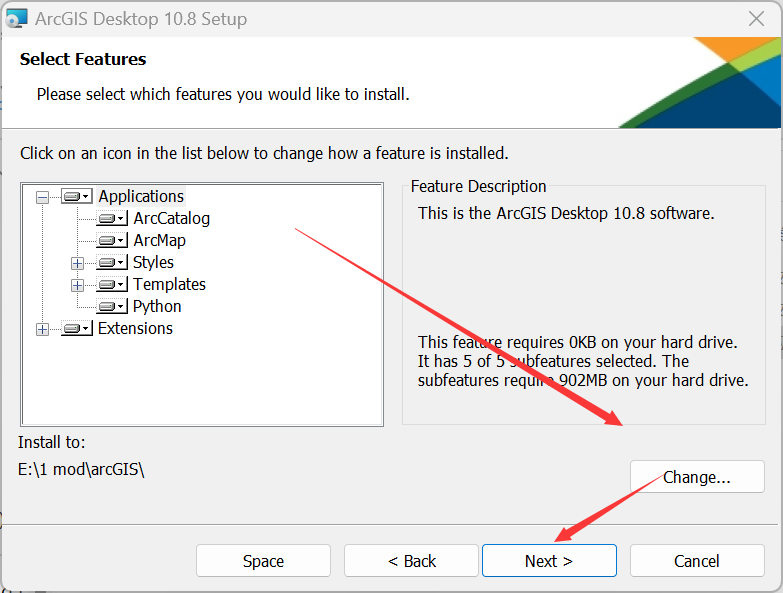Click the ArcCatalog feature drive icon
783x593 pixels.
point(111,219)
